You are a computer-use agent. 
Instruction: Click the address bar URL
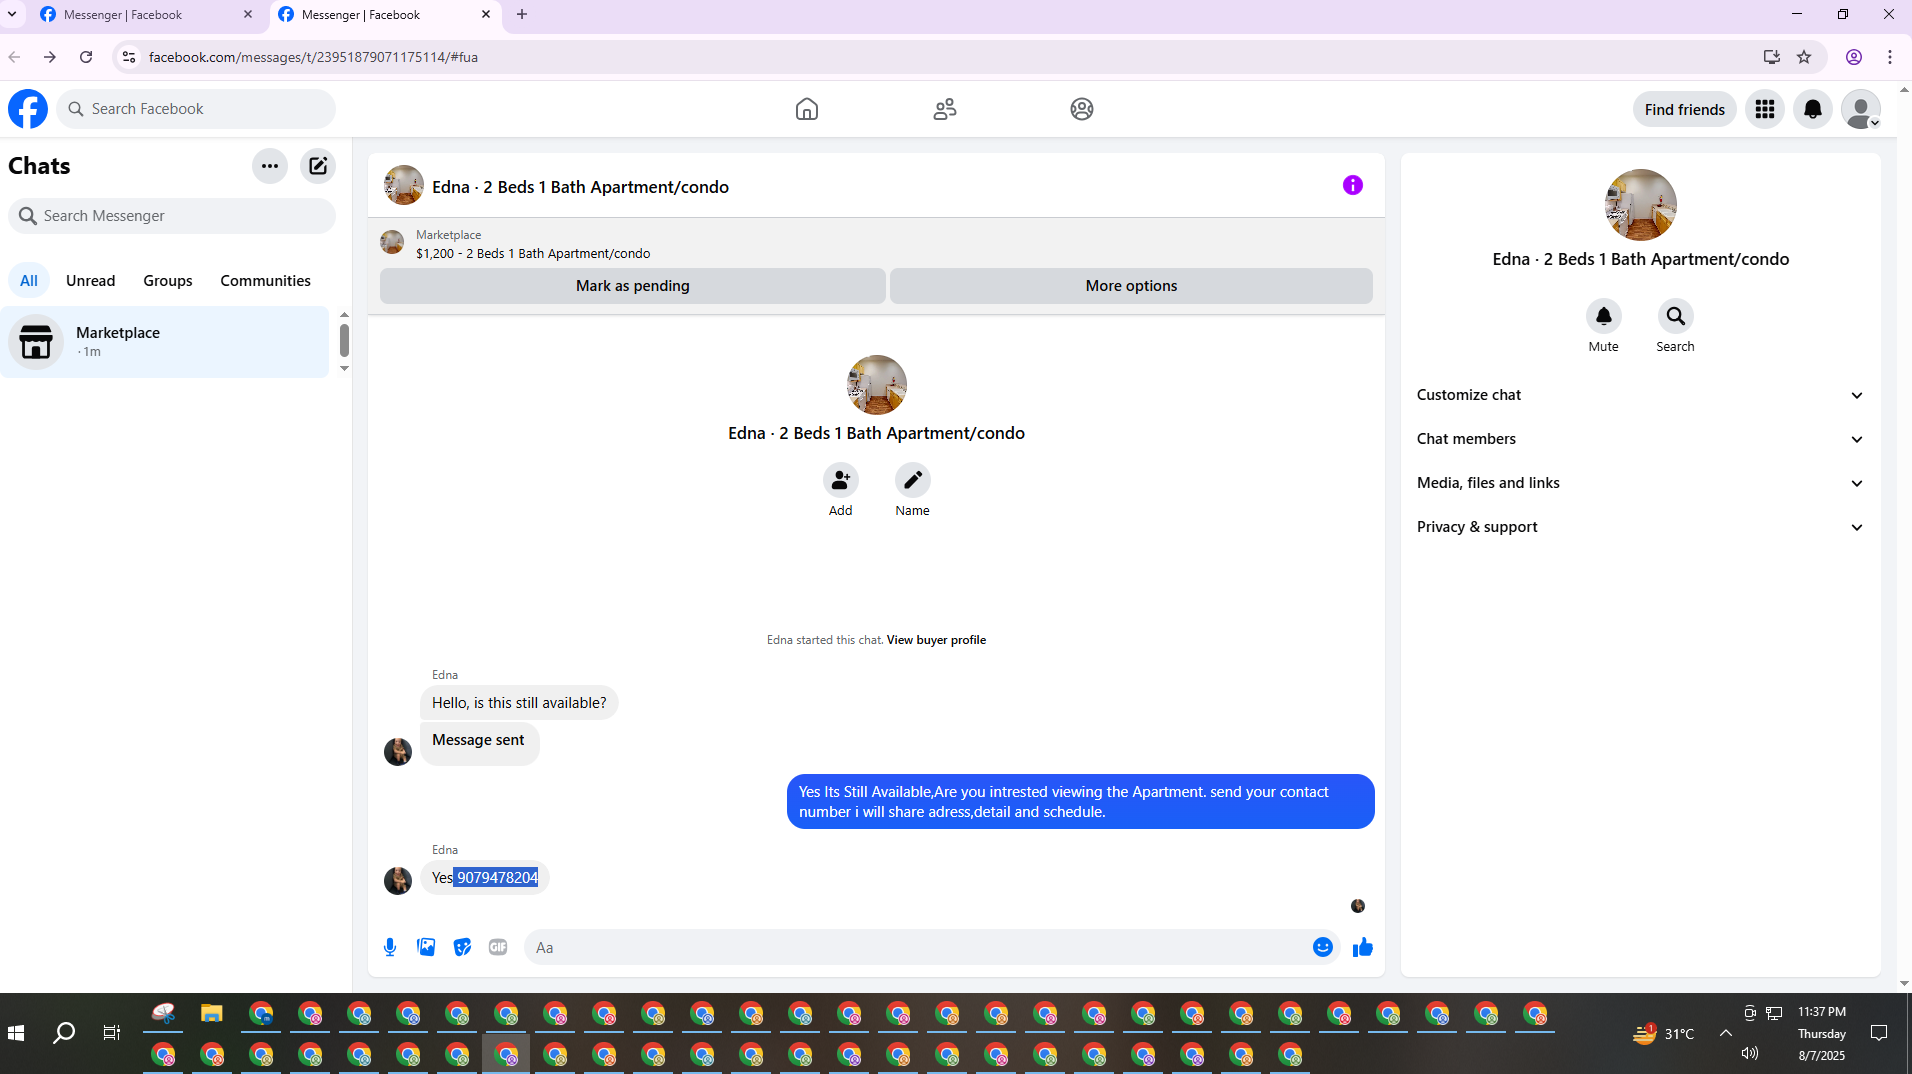(313, 57)
